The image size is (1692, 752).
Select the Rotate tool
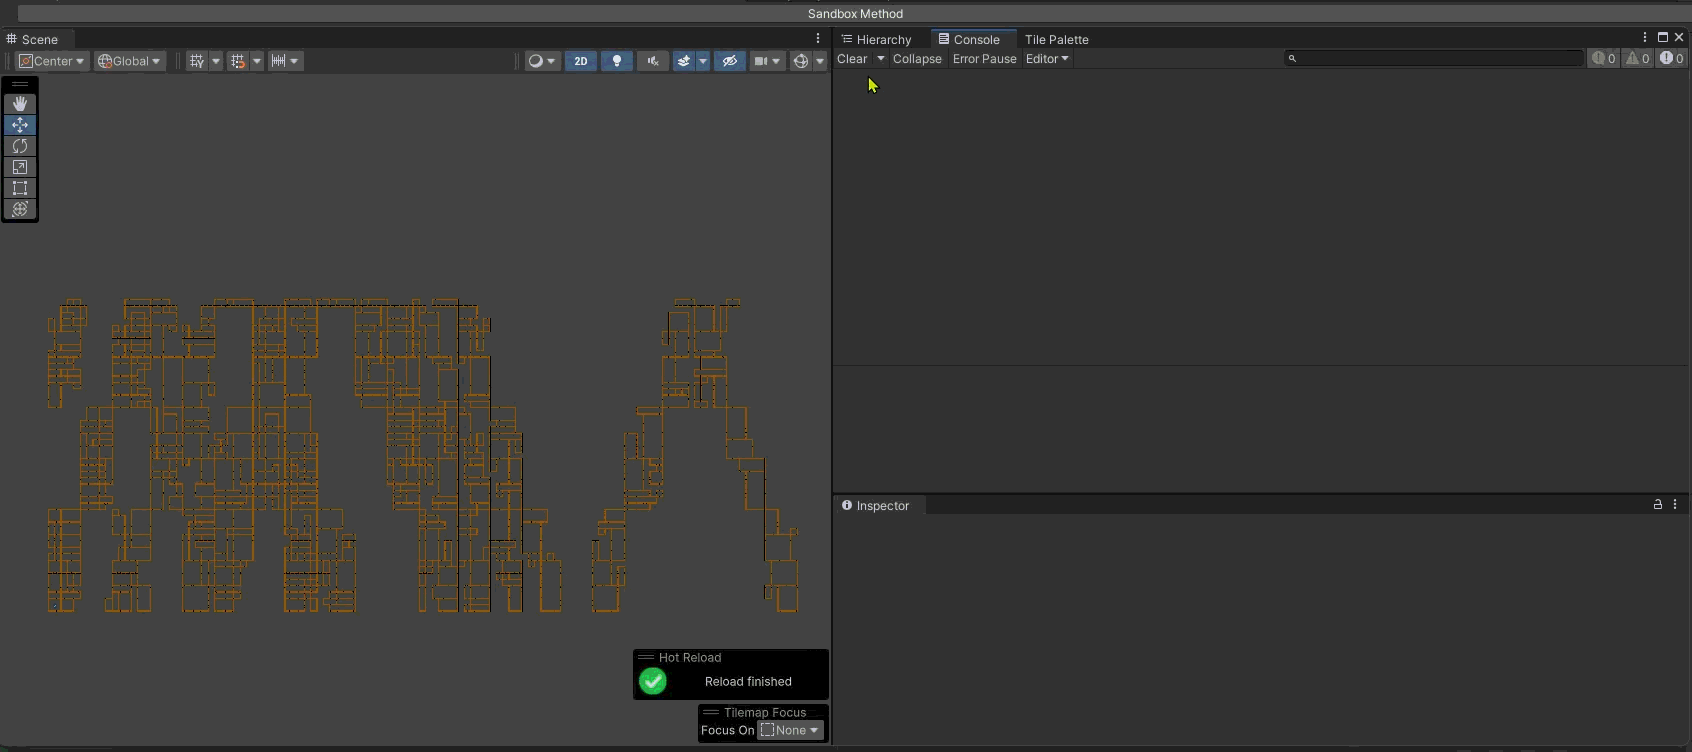[x=20, y=146]
